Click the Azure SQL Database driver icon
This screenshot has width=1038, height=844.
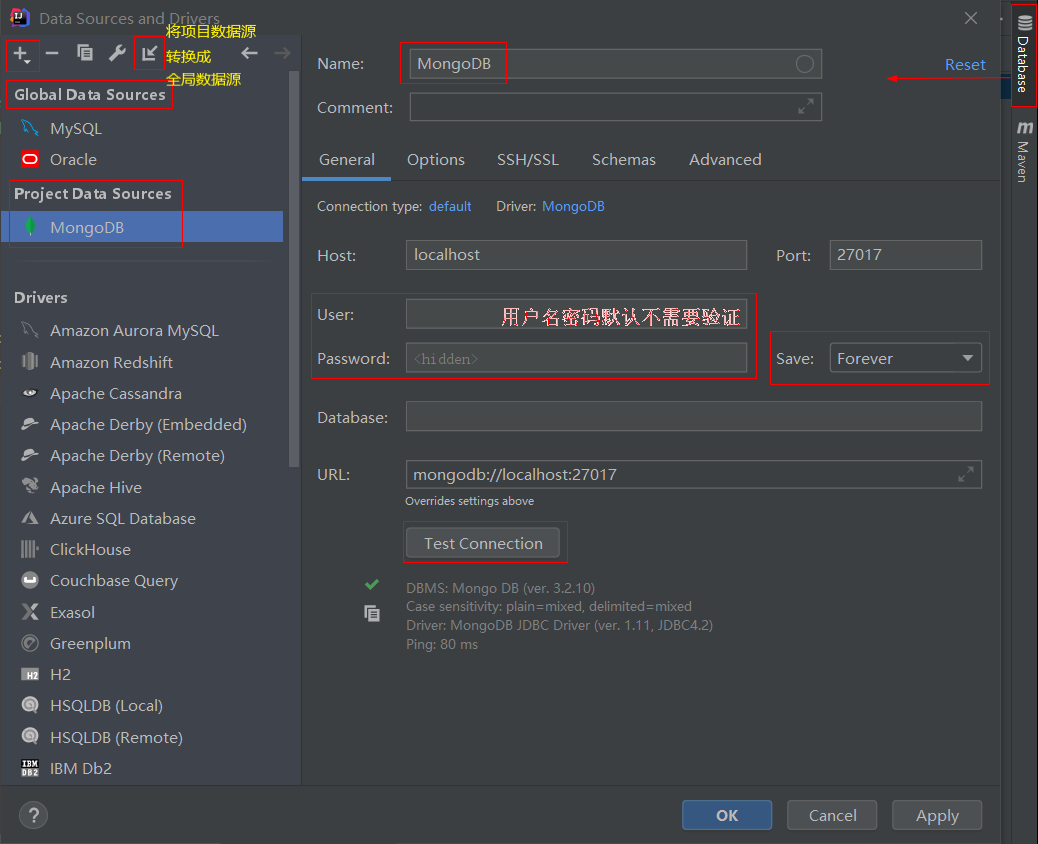[30, 518]
